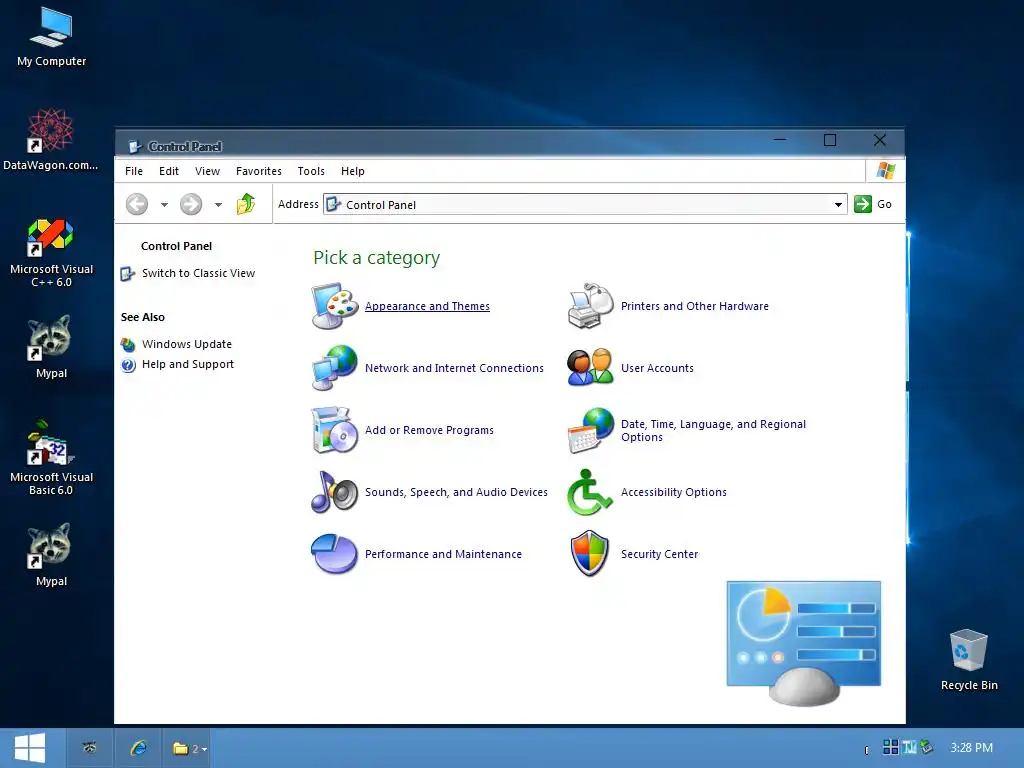
Task: Click the Accessibility Options wheelchair icon
Action: pyautogui.click(x=590, y=492)
